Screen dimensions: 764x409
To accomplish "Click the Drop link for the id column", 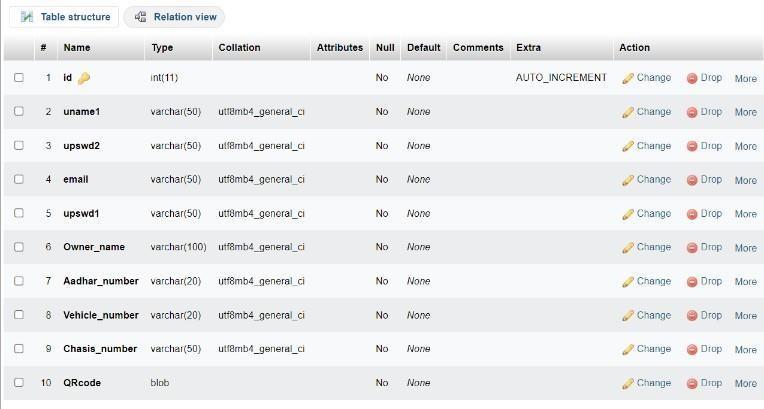I will 710,77.
